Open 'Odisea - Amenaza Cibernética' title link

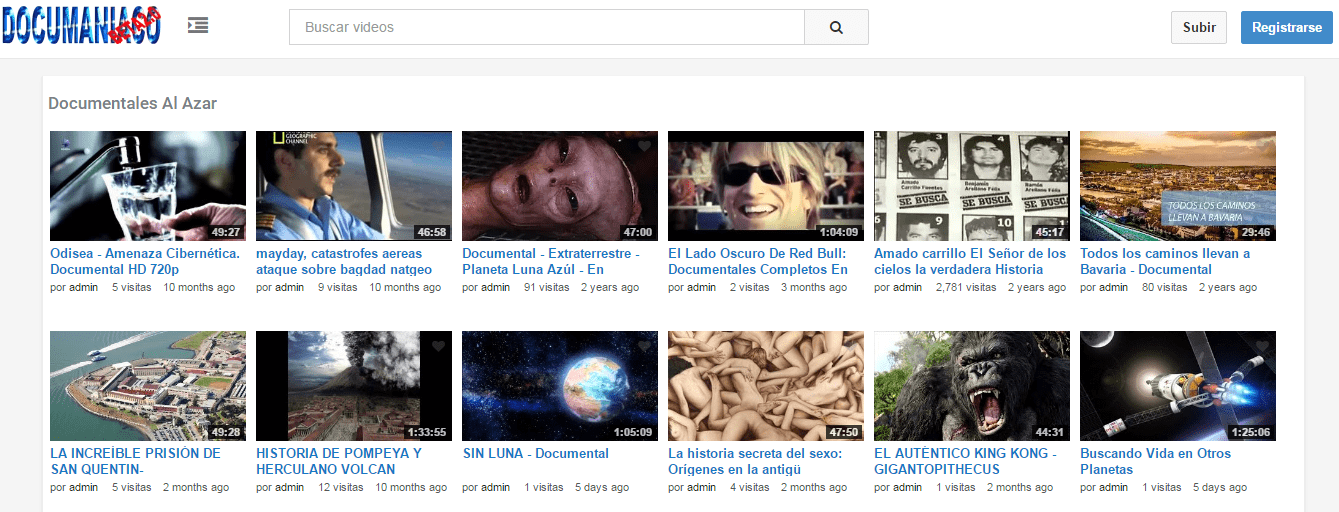[146, 261]
